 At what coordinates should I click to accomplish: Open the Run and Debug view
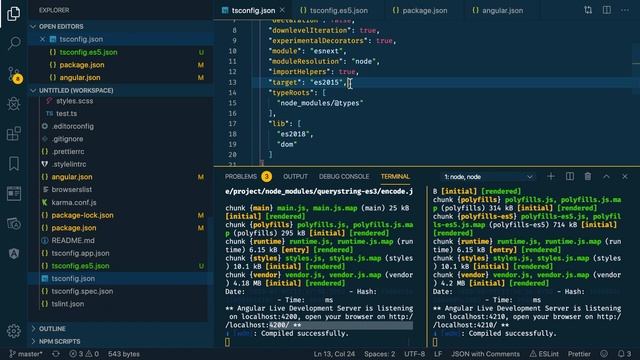(13, 104)
